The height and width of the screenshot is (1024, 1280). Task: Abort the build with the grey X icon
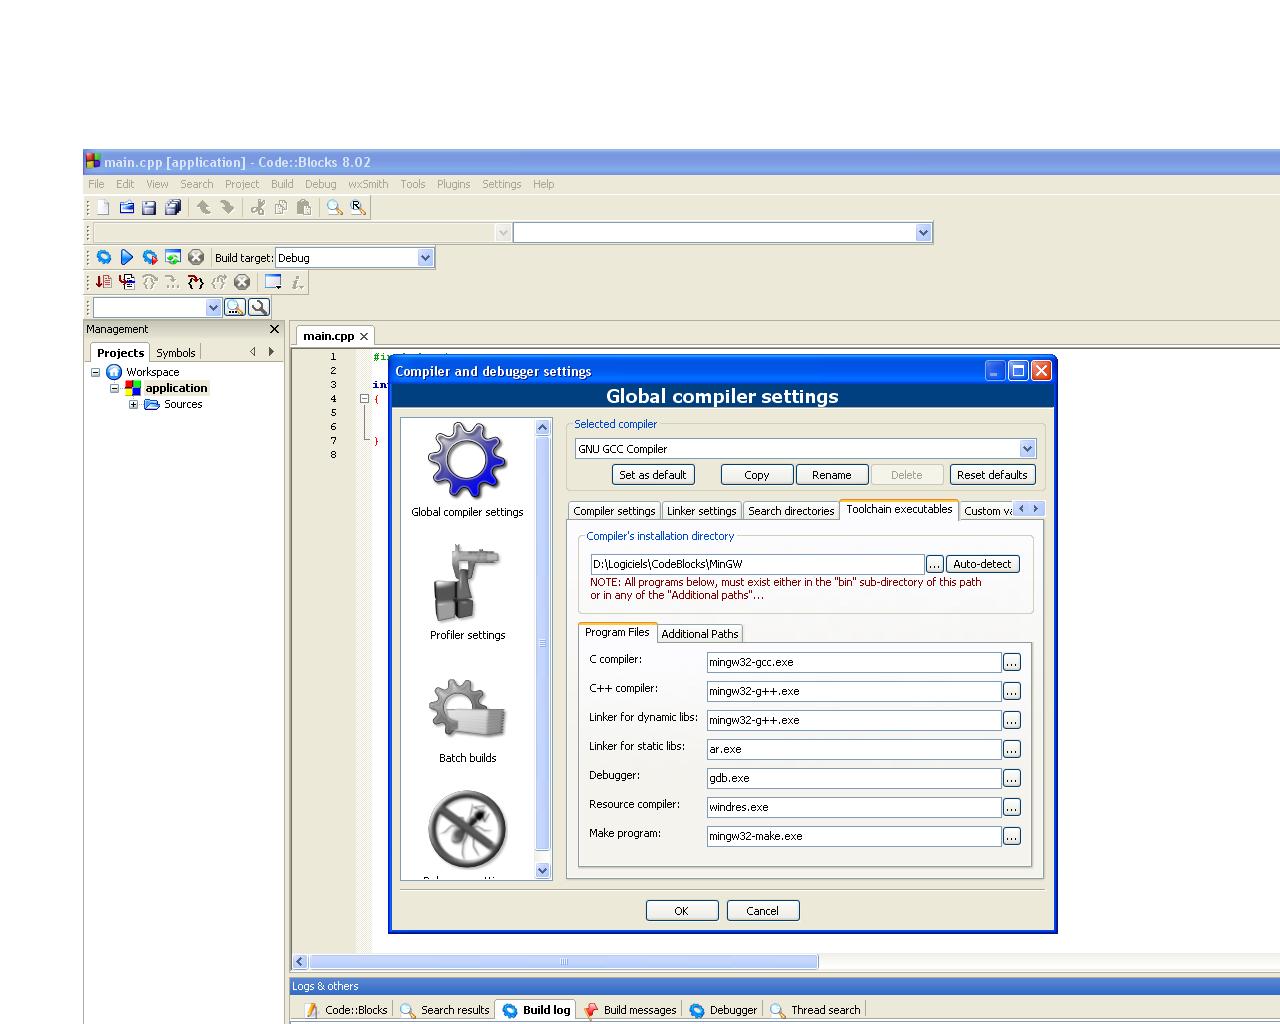[196, 257]
